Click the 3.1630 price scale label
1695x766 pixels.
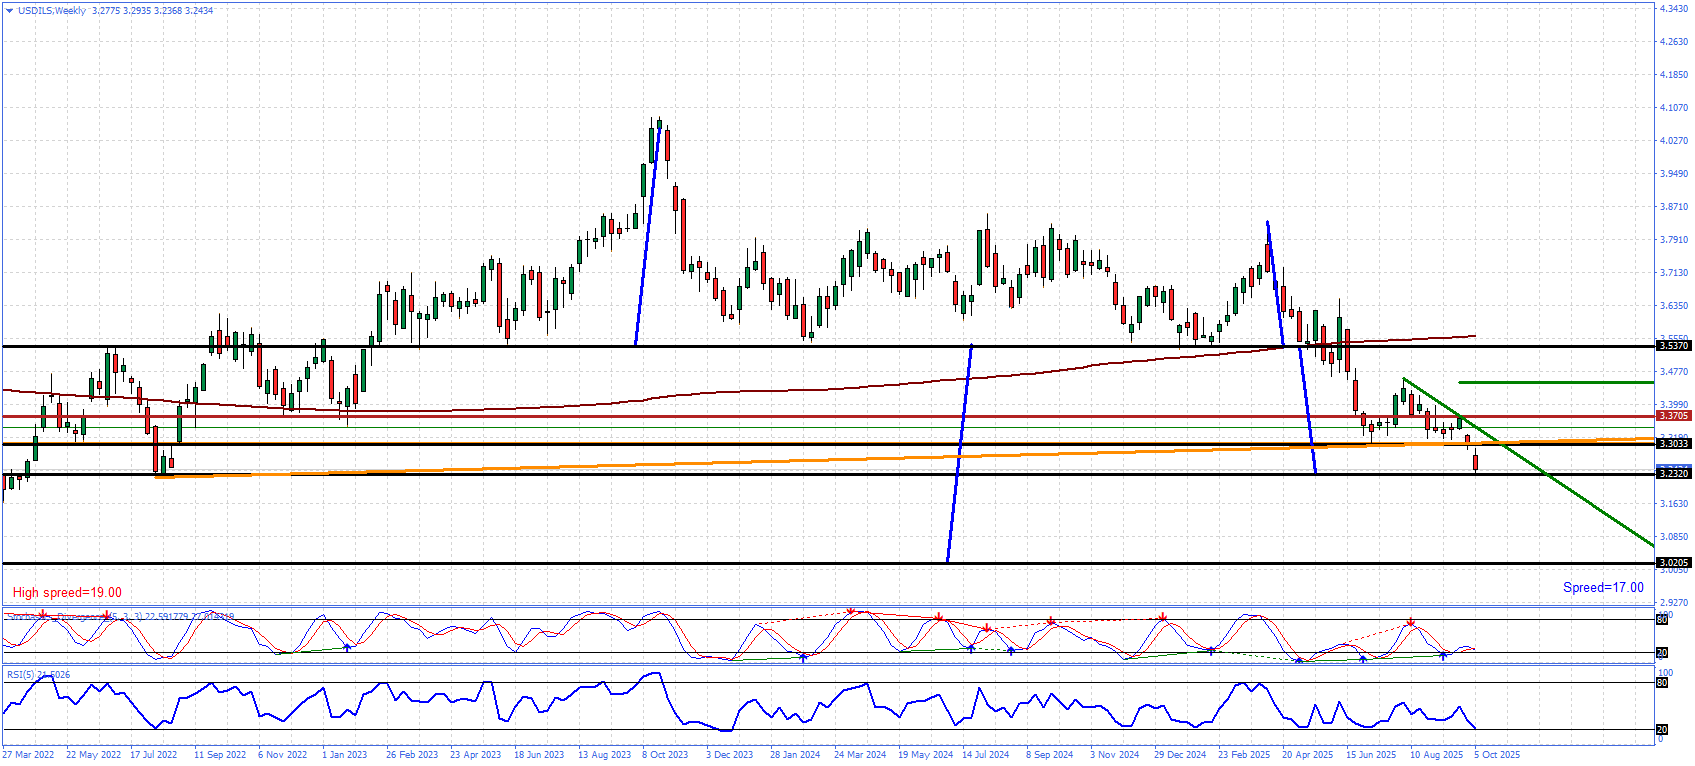pos(1674,504)
